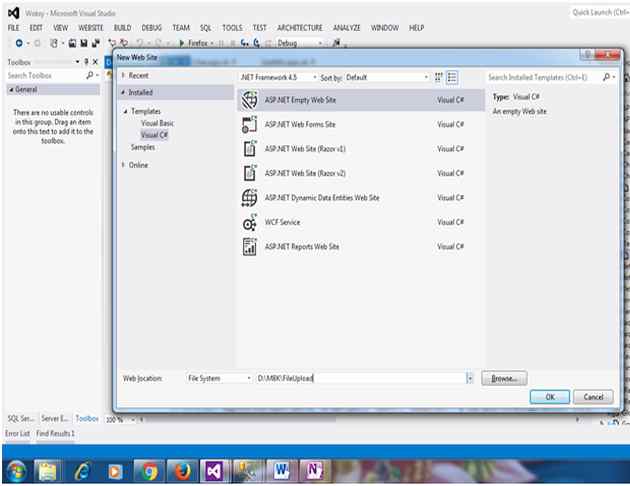
Task: Open the DEBUG menu
Action: point(151,28)
